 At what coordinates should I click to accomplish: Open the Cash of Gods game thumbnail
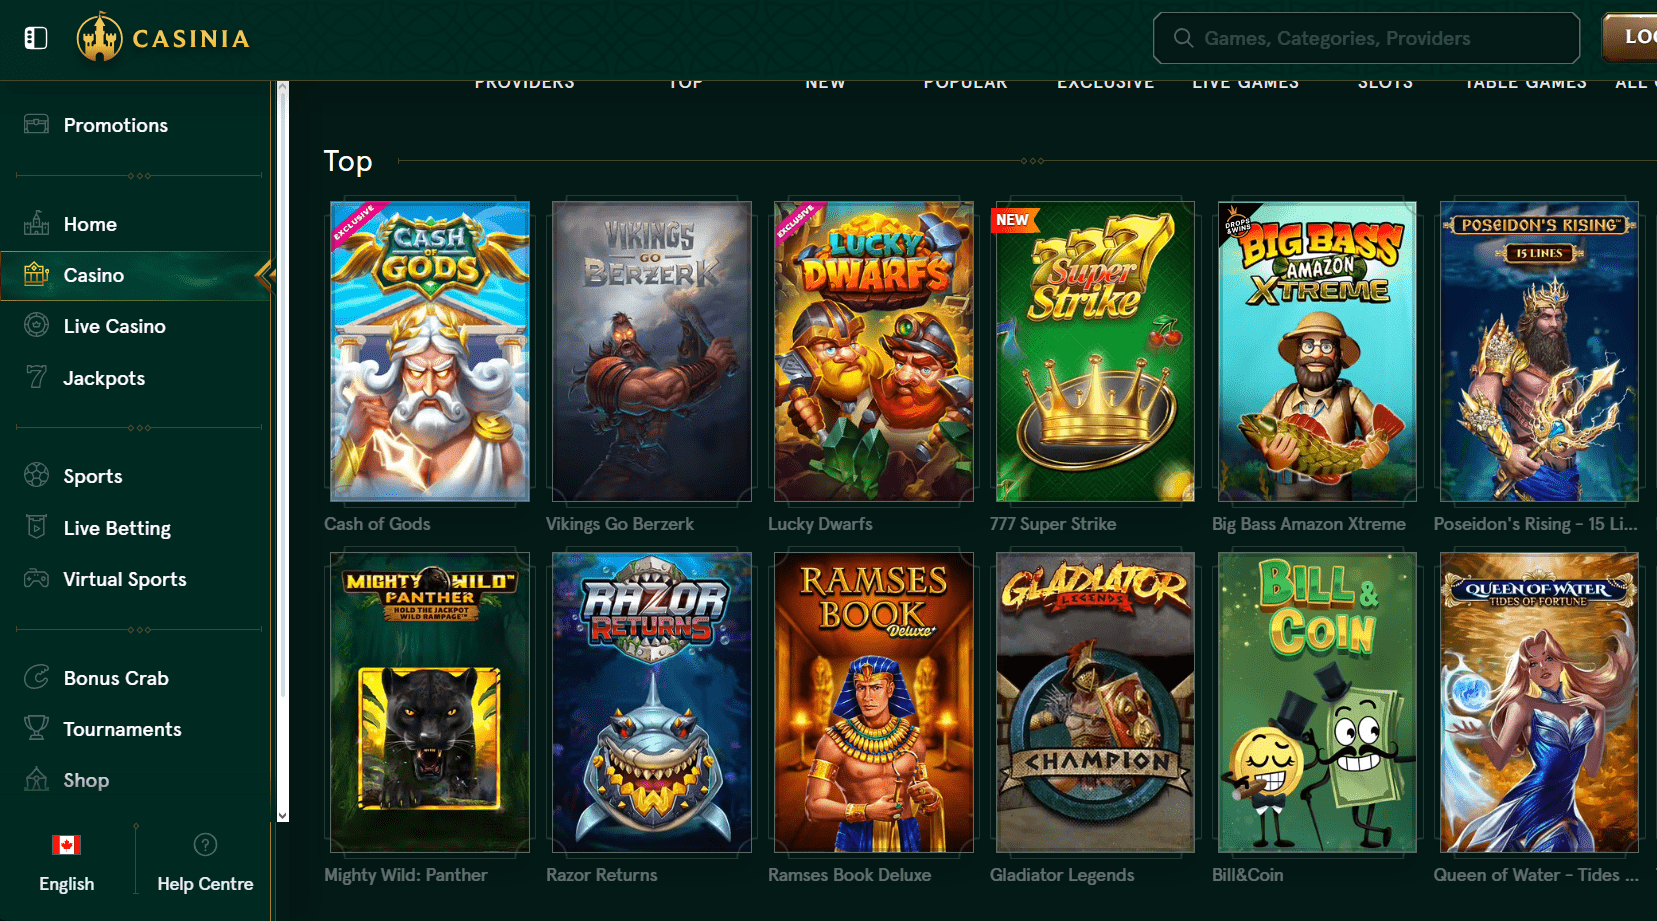[430, 351]
